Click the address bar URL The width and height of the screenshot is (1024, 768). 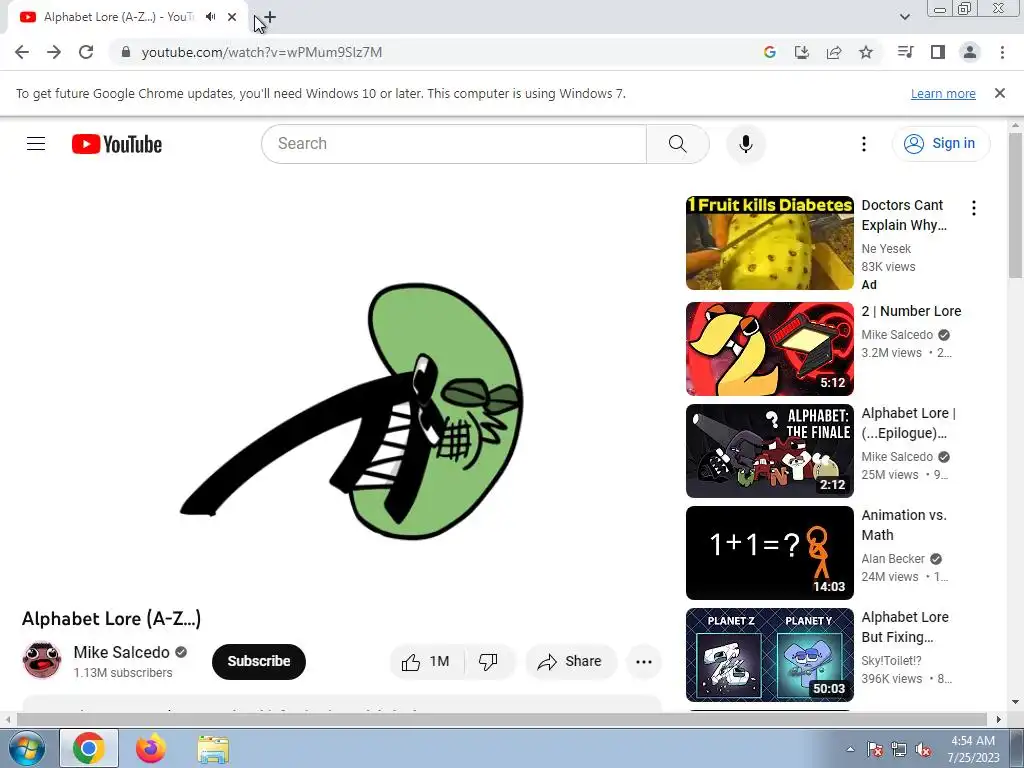point(262,52)
